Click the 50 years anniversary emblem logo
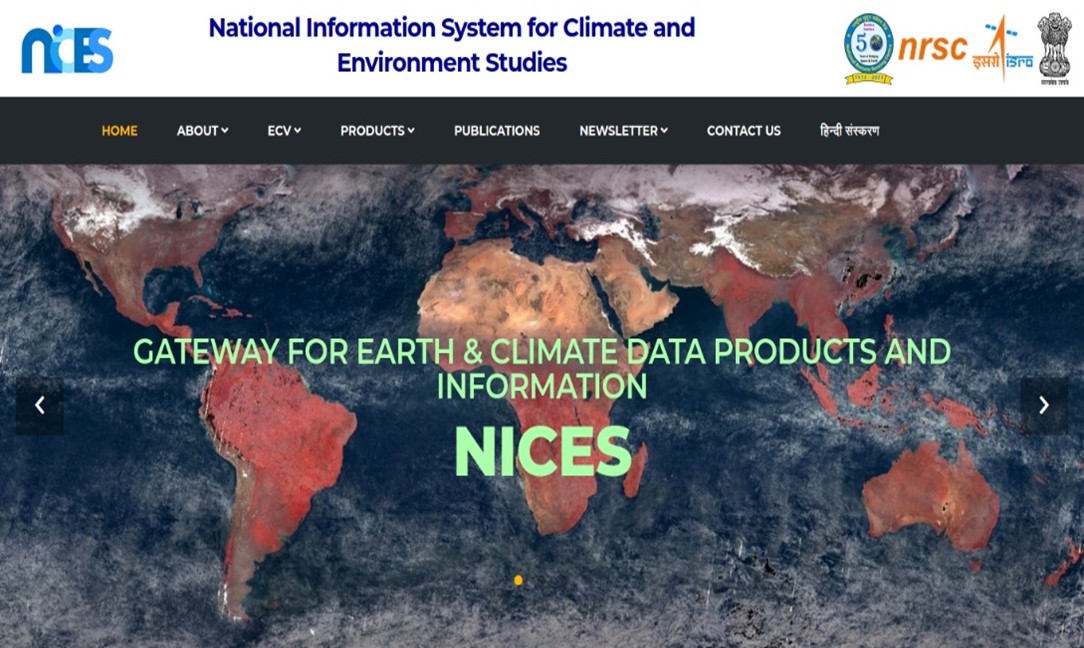This screenshot has height=648, width=1084. pyautogui.click(x=868, y=48)
